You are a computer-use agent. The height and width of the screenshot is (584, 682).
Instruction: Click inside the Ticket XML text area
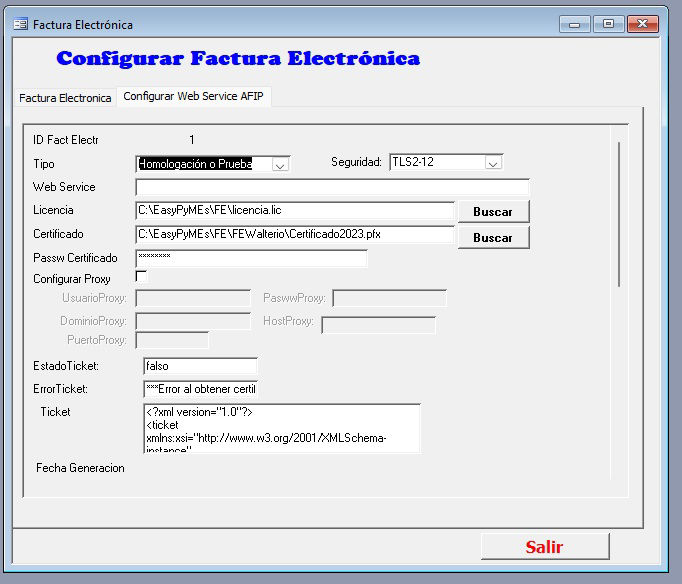[x=281, y=428]
